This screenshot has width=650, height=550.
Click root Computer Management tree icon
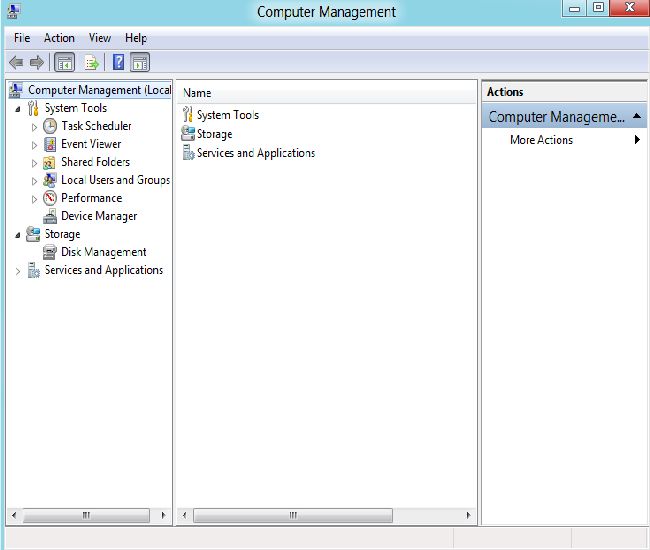tap(16, 90)
